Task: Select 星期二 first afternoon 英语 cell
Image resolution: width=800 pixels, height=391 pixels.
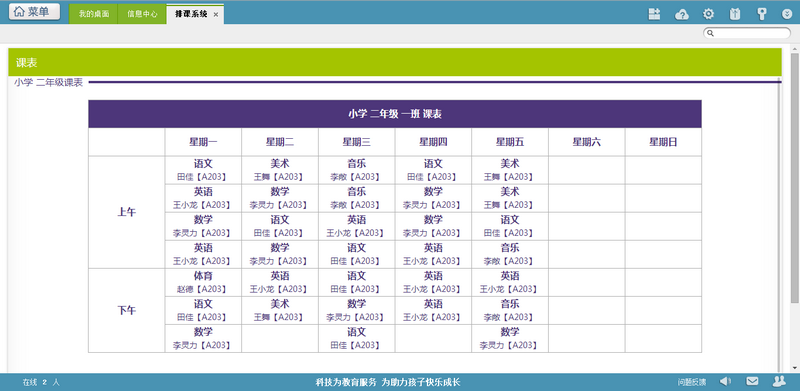Action: pos(280,282)
